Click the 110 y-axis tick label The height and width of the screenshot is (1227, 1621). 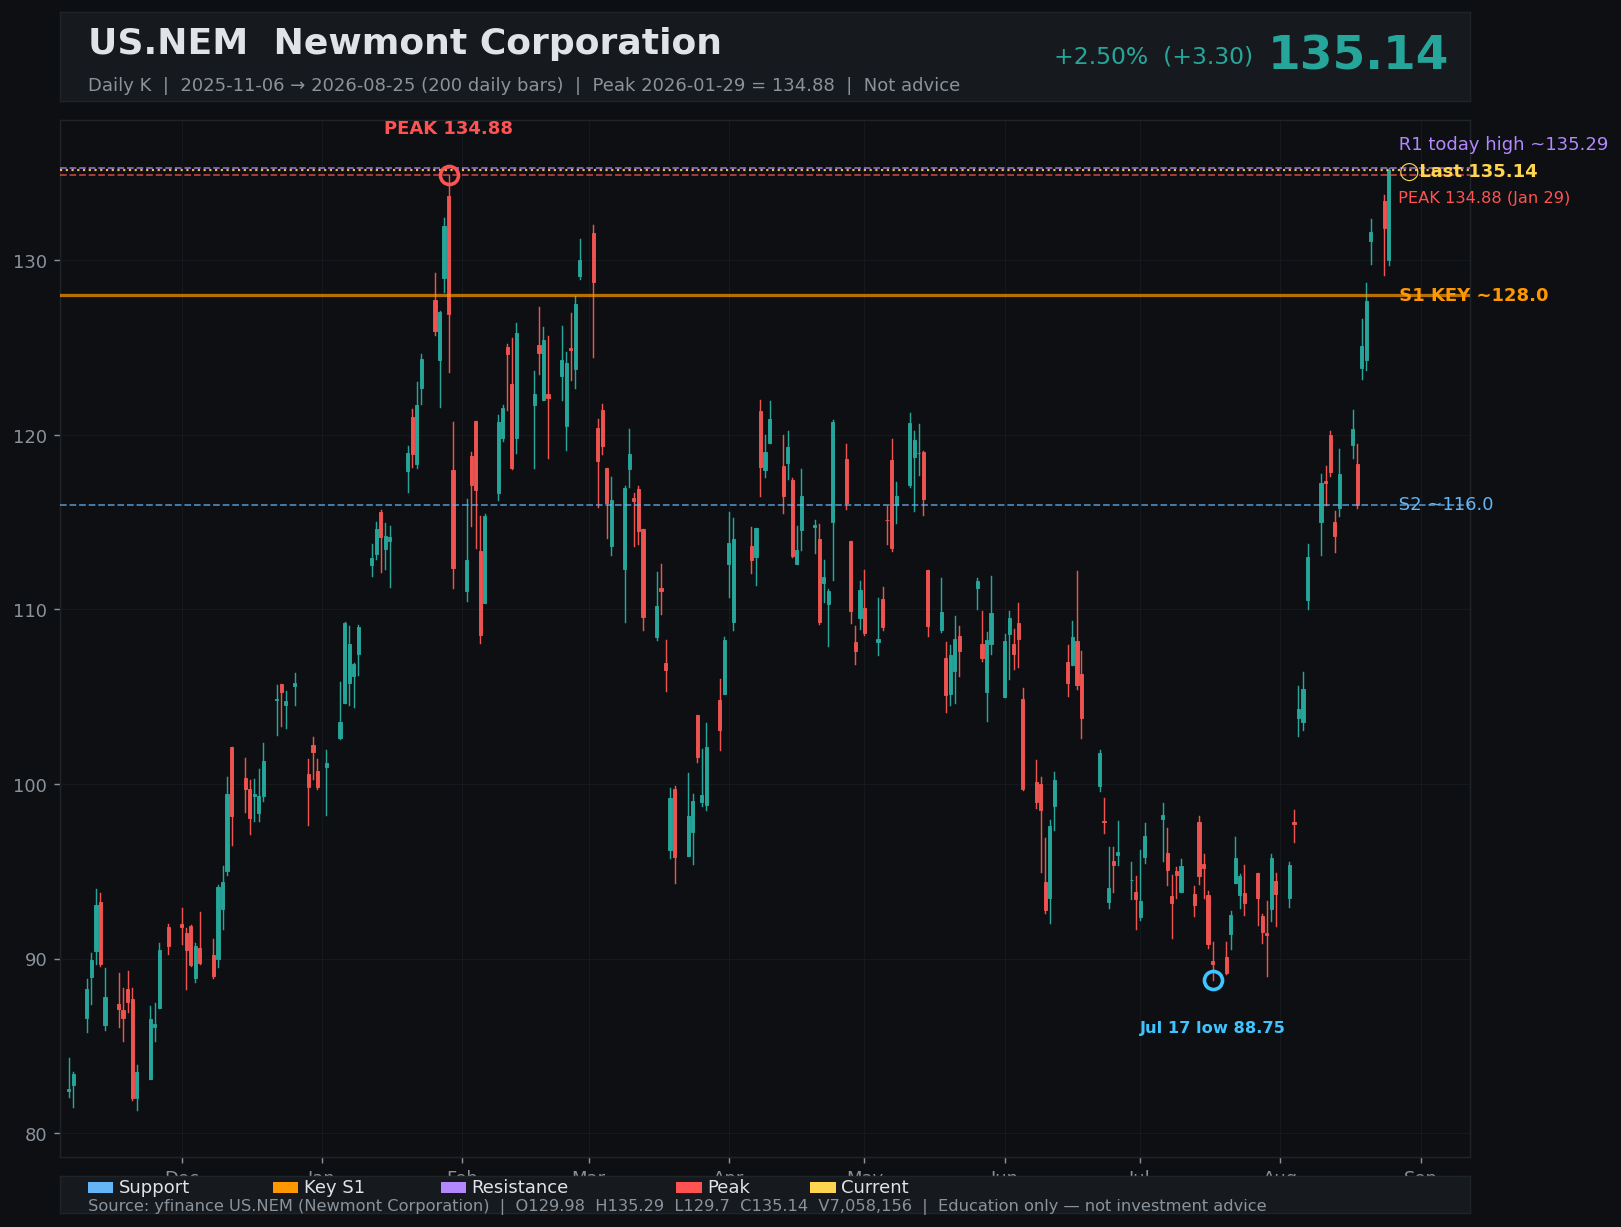29,610
